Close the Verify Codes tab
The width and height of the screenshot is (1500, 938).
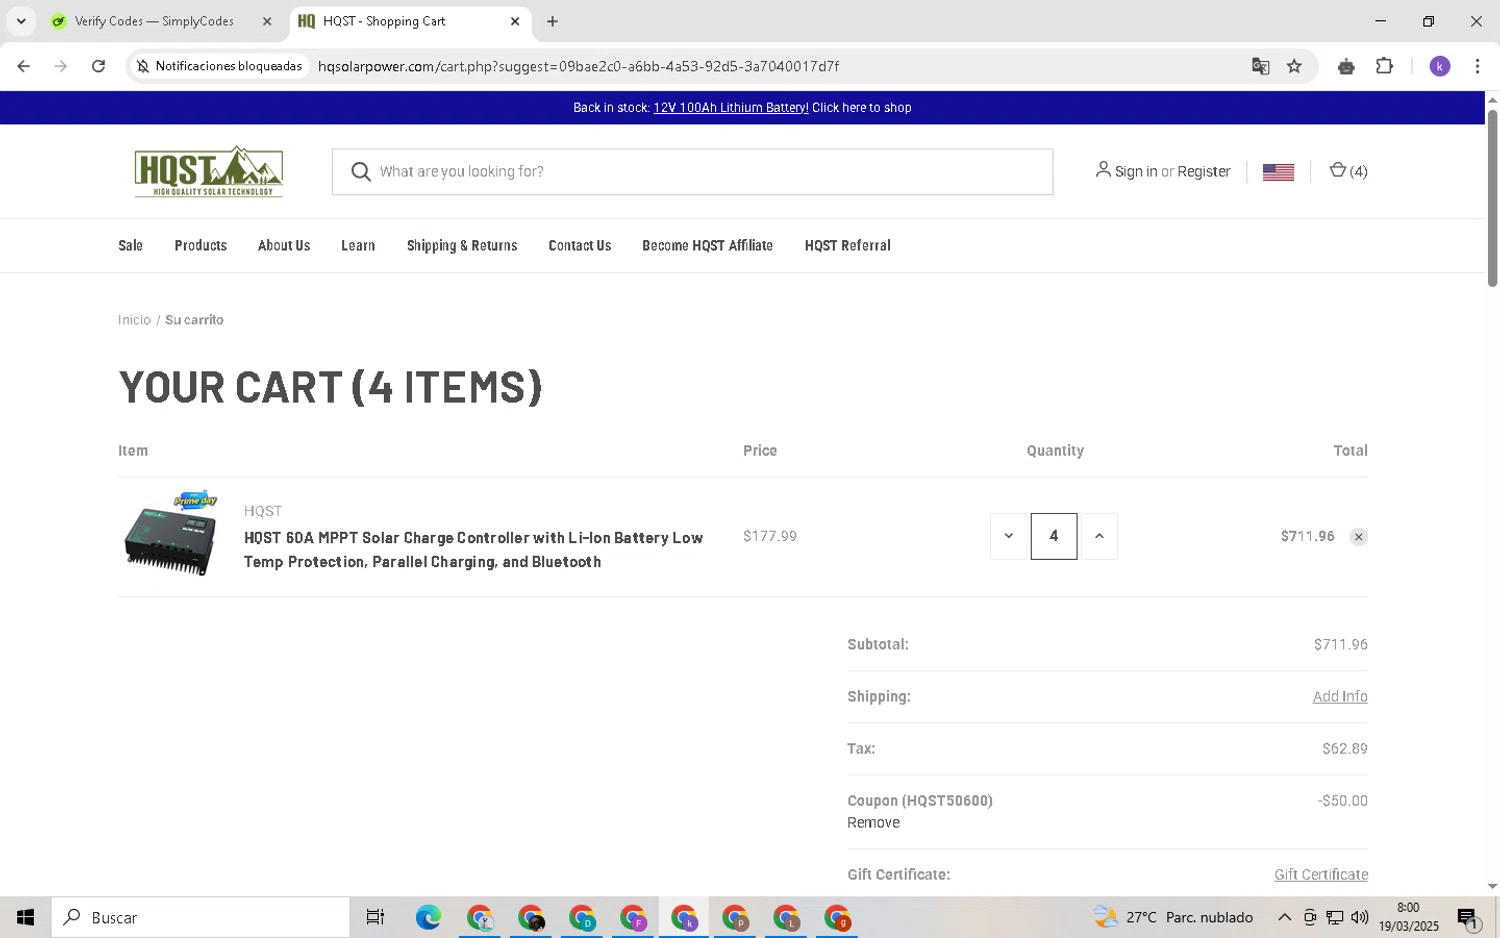(x=267, y=21)
